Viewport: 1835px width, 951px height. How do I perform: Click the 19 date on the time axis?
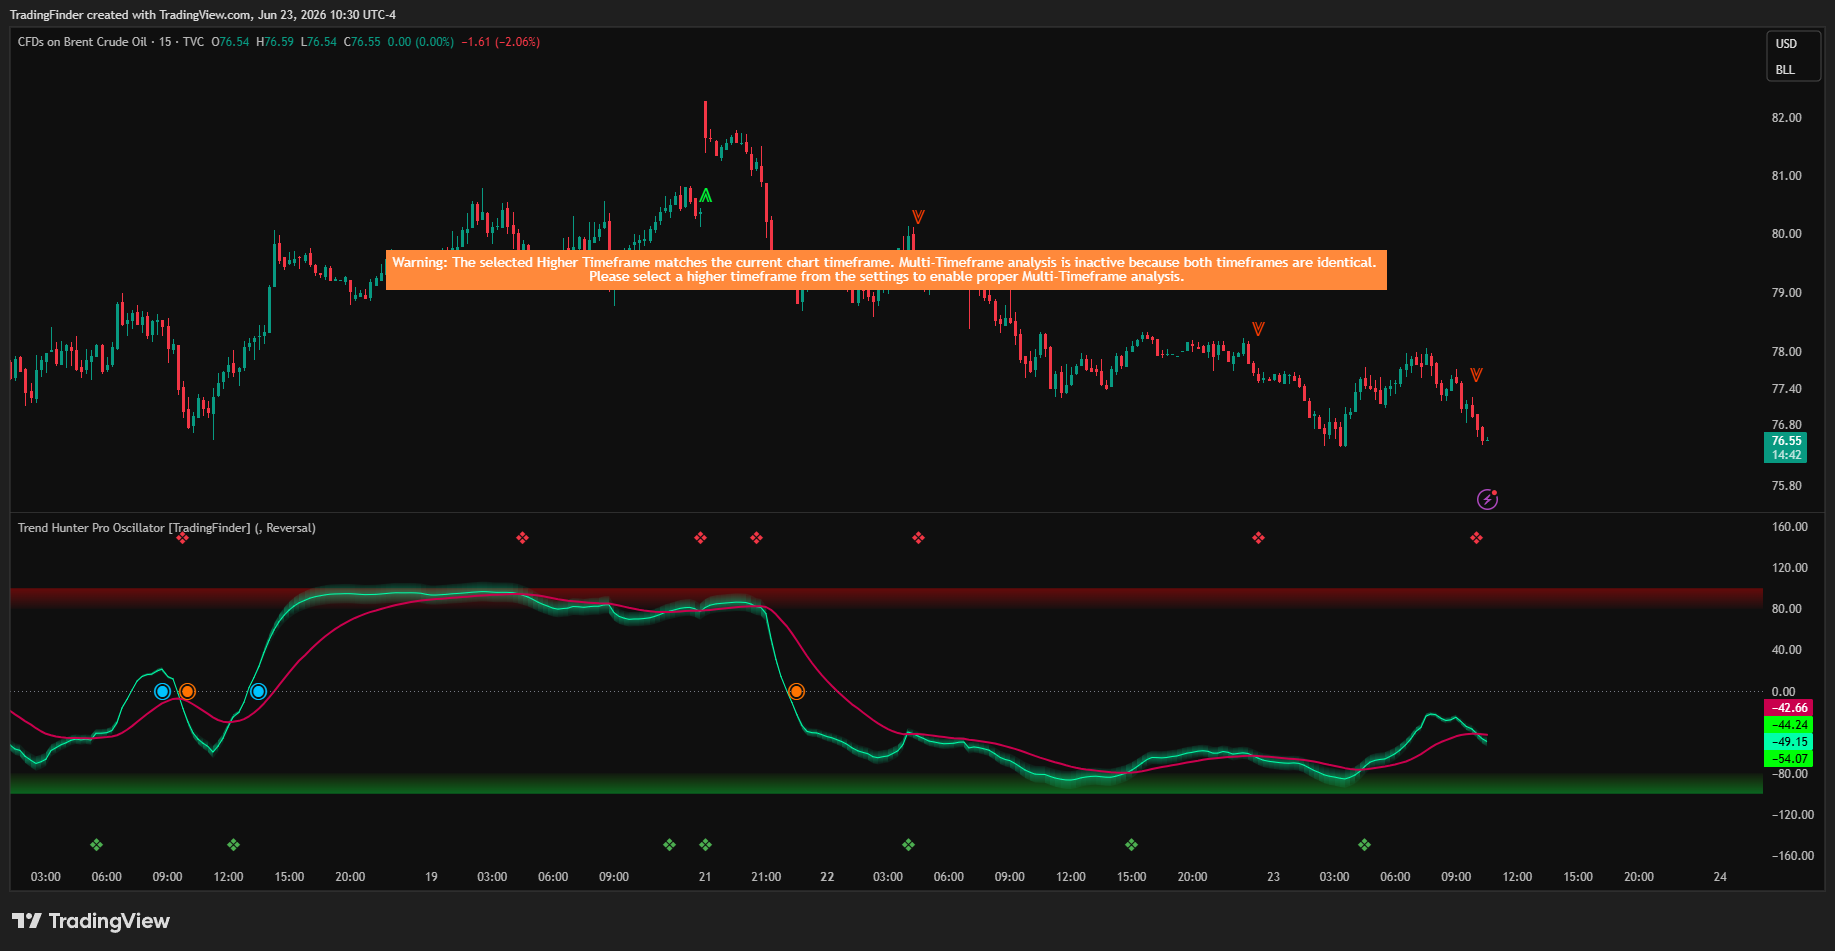(x=431, y=877)
